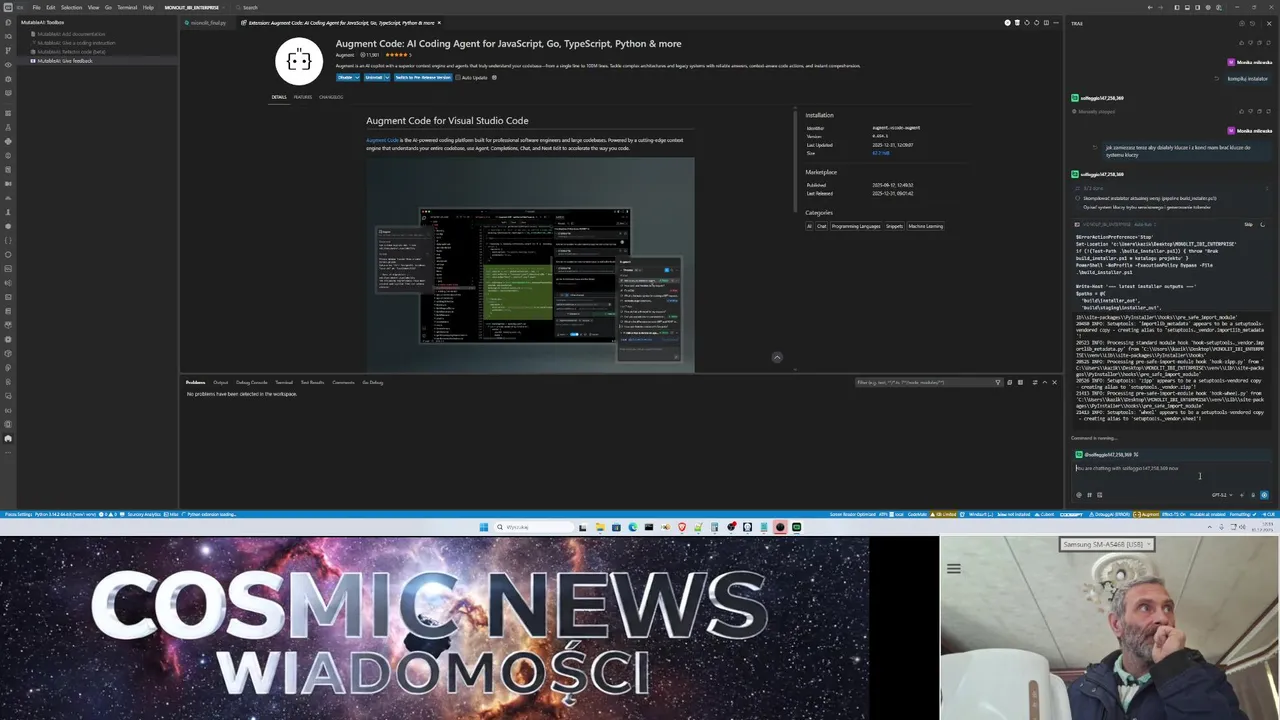This screenshot has width=1280, height=720.
Task: Click Switch to Pre-Release Version button
Action: pyautogui.click(x=422, y=77)
